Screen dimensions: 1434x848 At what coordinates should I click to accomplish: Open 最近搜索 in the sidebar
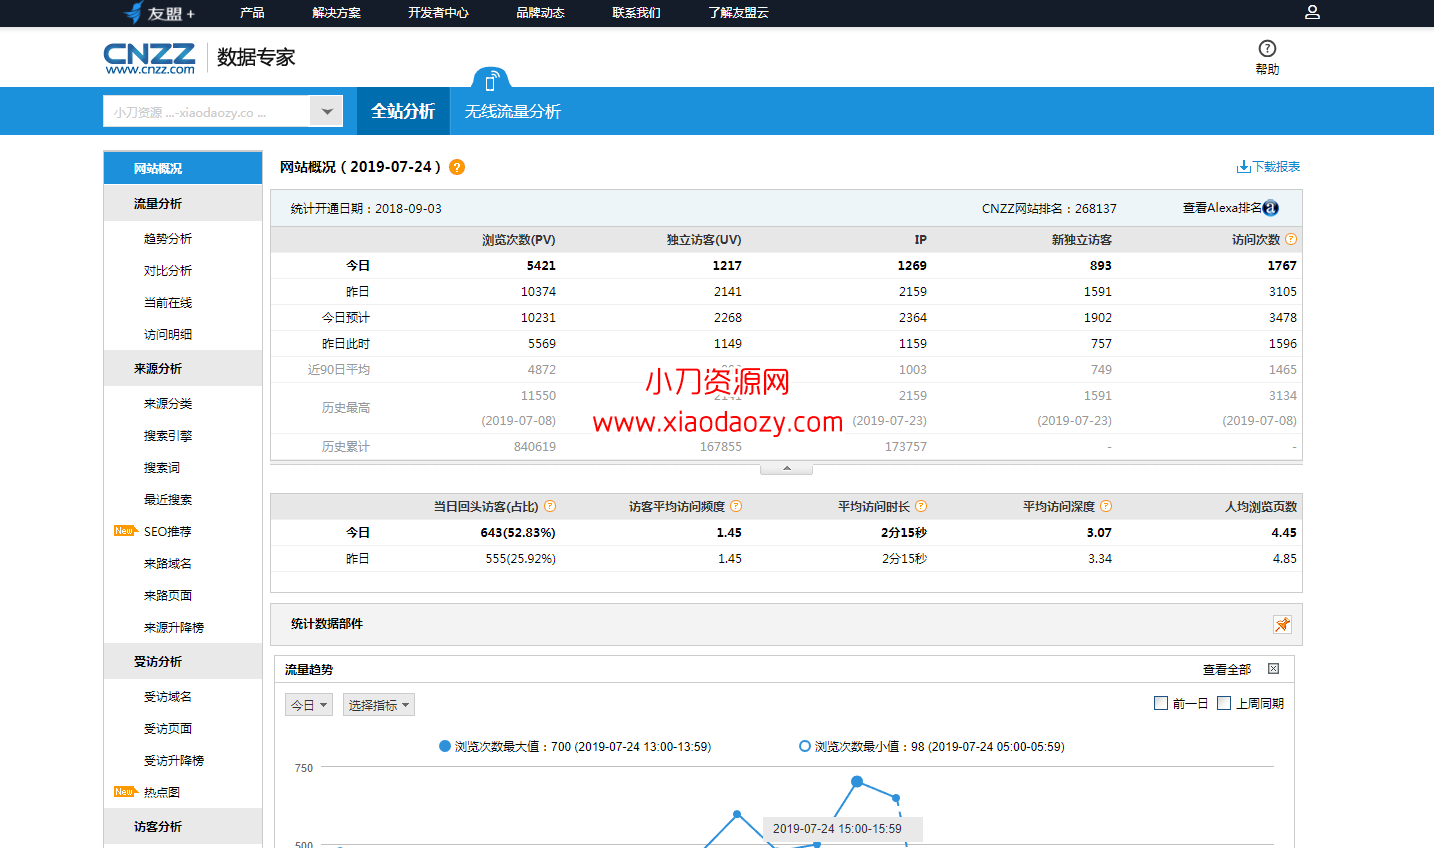click(x=168, y=500)
